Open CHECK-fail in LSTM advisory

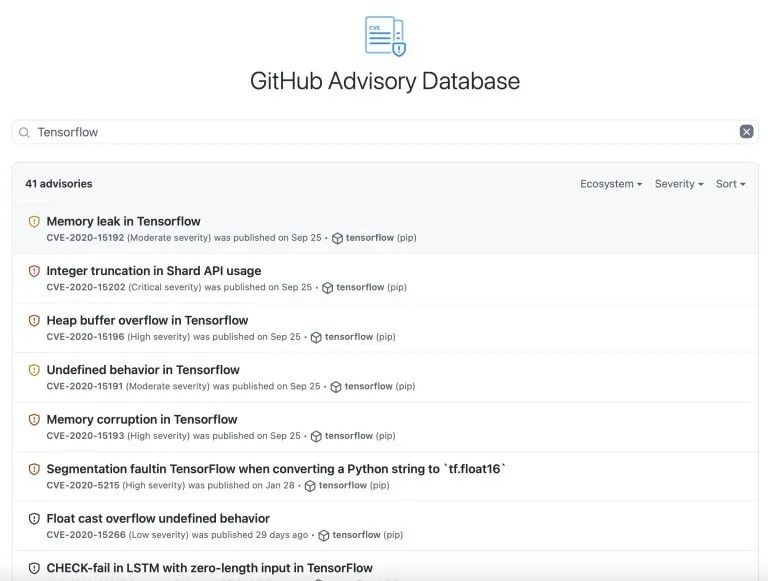209,568
